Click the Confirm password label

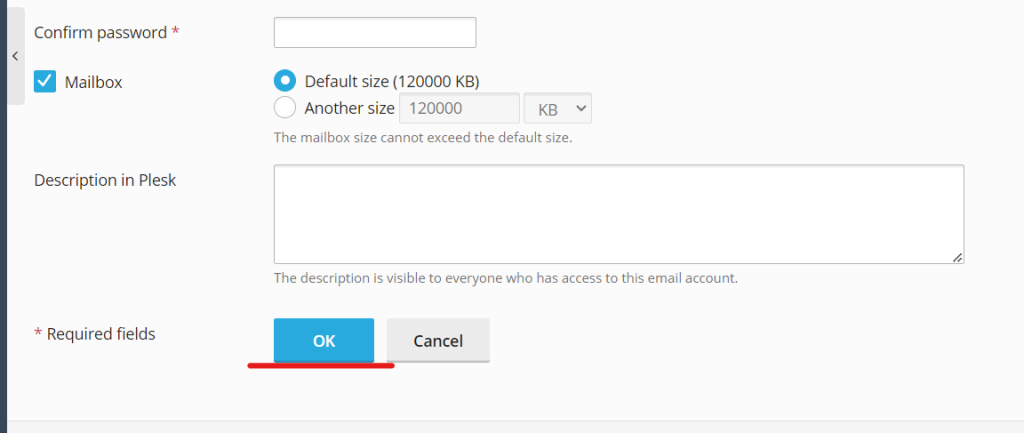pos(100,33)
